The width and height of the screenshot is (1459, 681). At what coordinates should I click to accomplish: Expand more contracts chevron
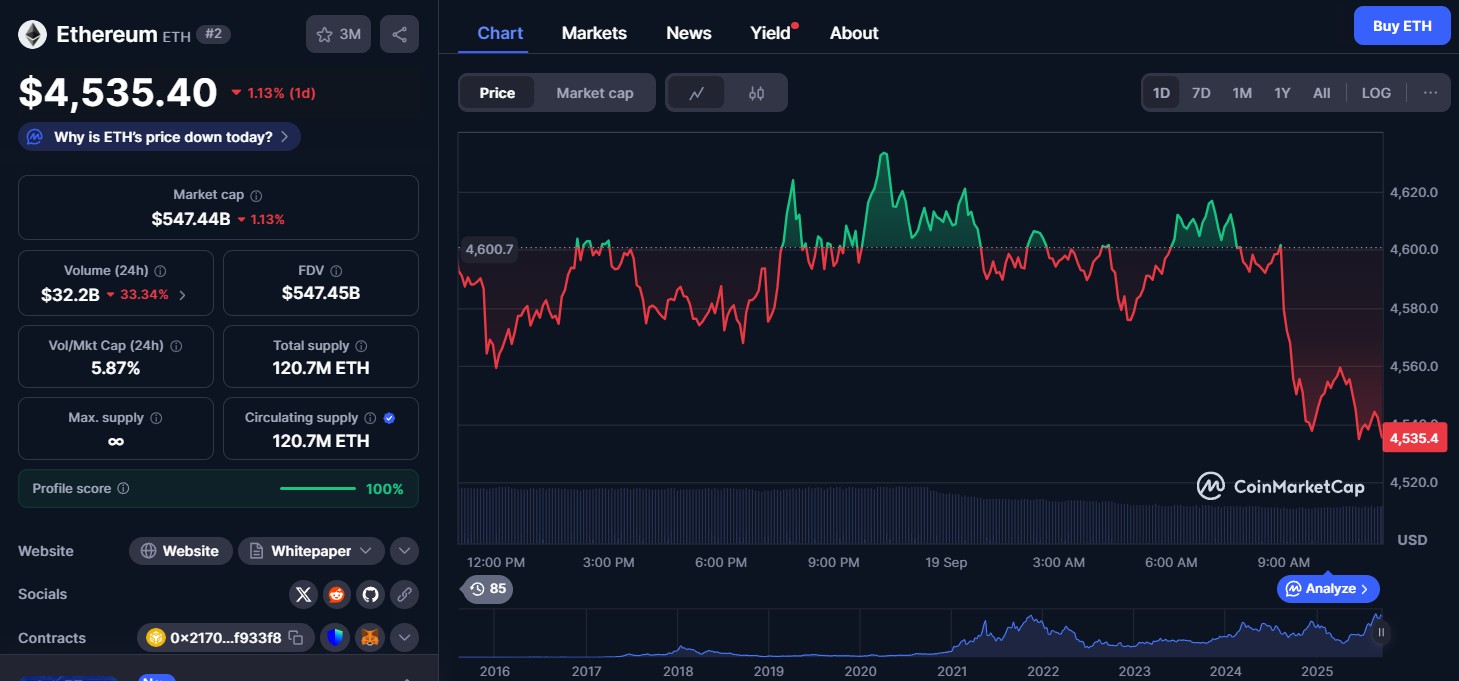click(404, 637)
